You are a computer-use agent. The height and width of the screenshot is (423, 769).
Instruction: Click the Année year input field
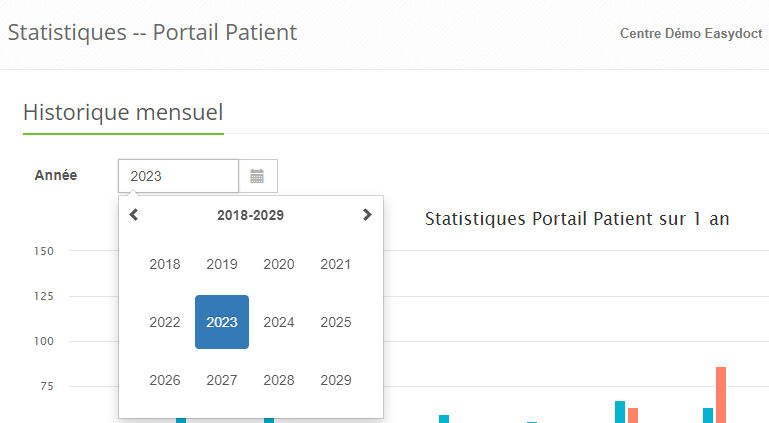click(x=178, y=176)
